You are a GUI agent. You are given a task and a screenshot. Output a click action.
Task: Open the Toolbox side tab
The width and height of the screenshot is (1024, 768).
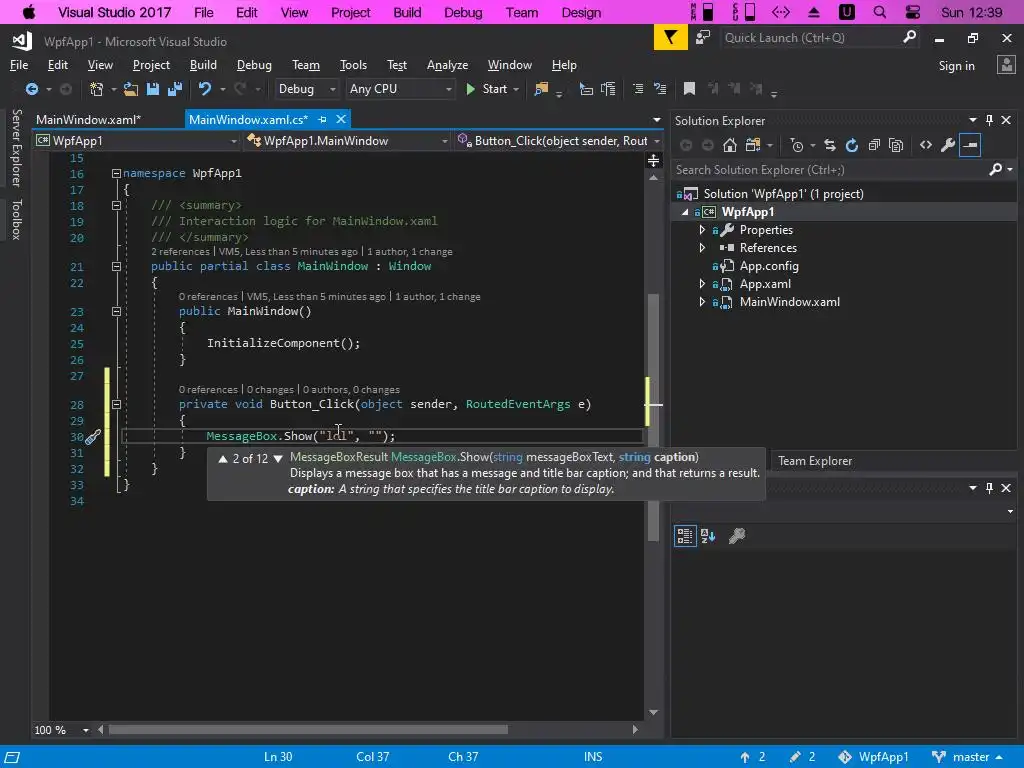[16, 219]
